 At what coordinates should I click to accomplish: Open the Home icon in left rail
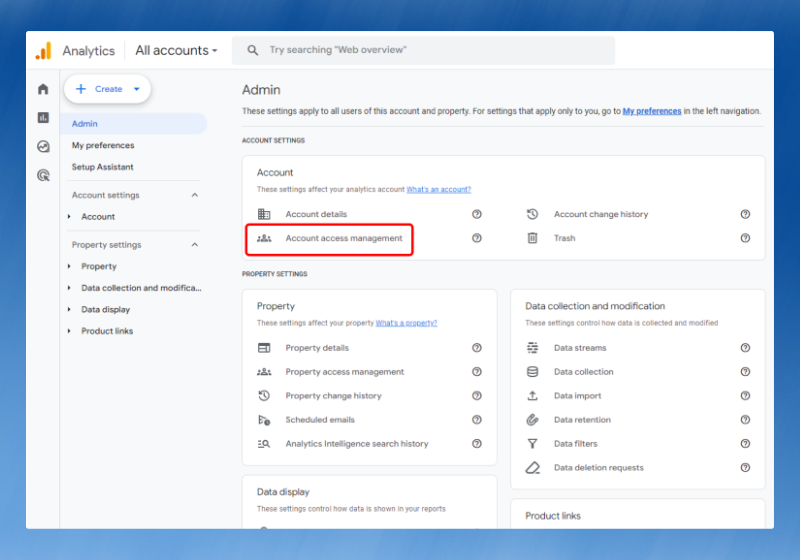pyautogui.click(x=43, y=89)
